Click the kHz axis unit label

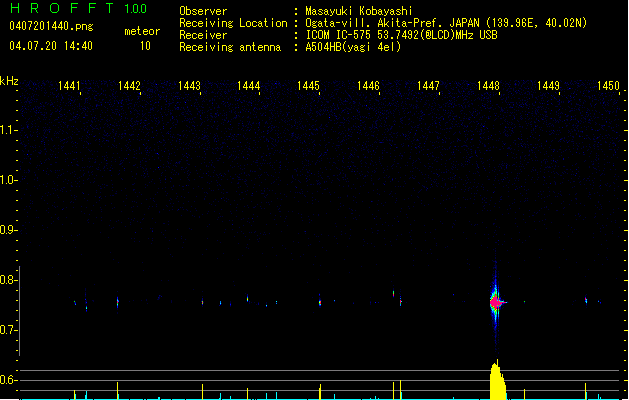pos(9,80)
